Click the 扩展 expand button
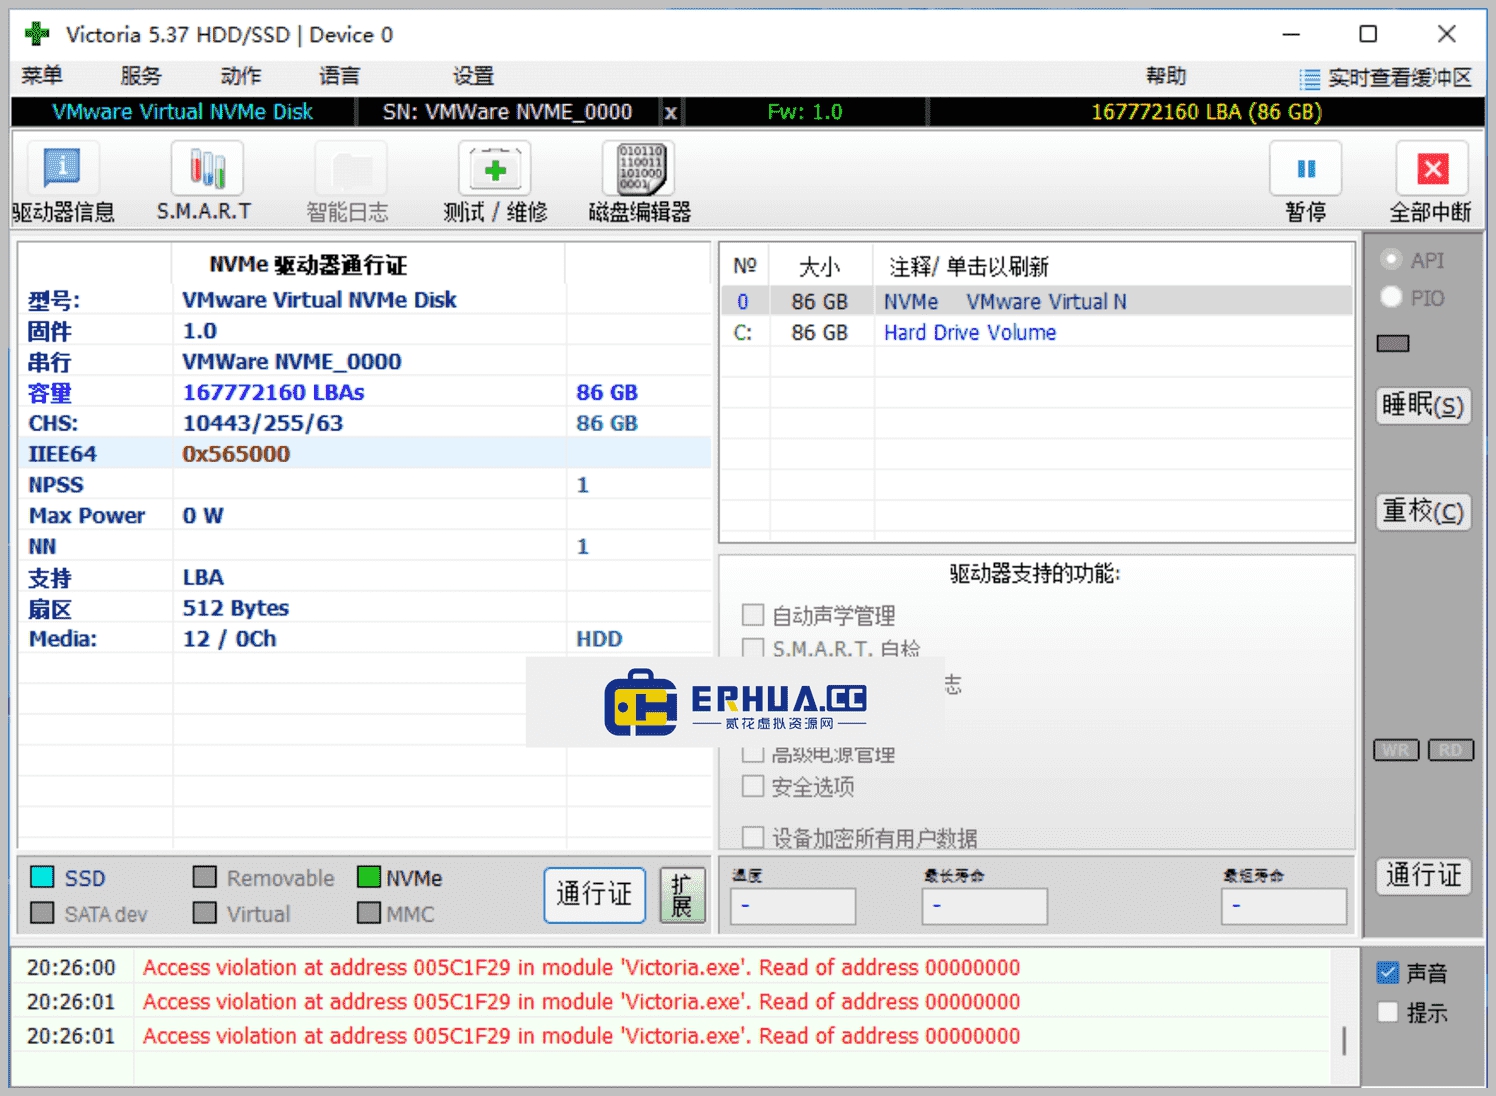 [x=682, y=895]
